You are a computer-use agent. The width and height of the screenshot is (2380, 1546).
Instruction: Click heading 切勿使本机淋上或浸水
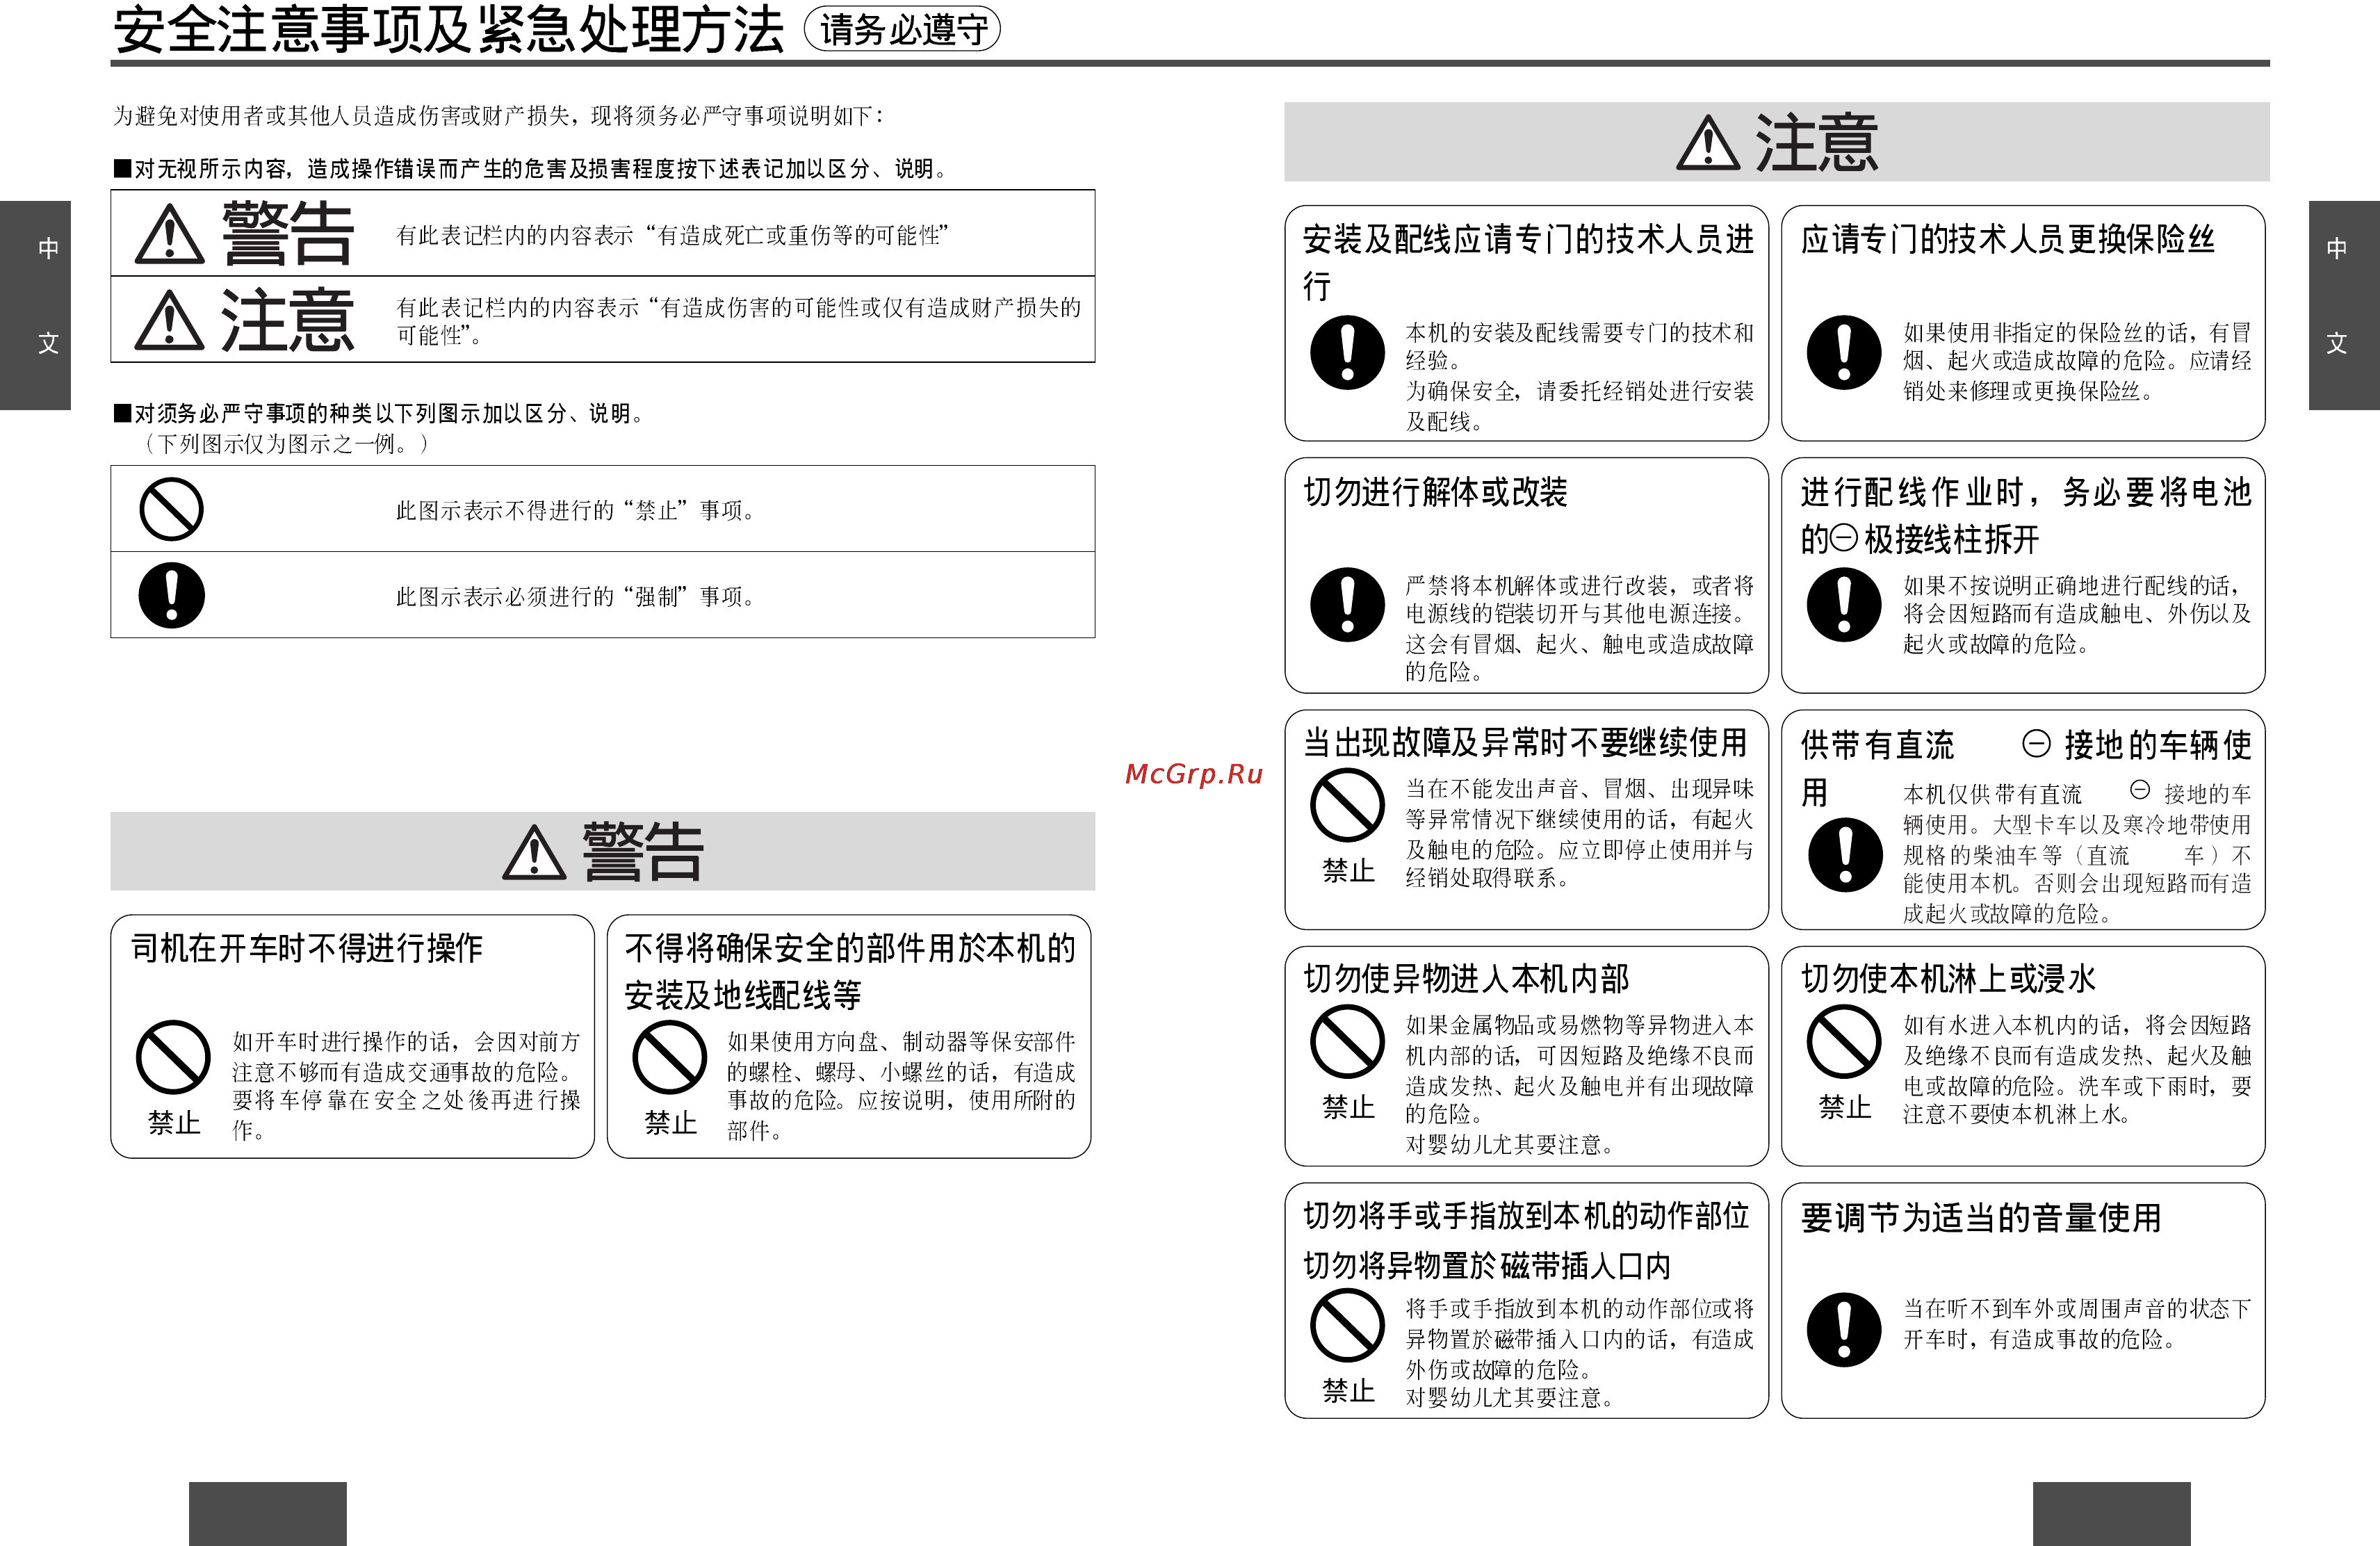[x=1948, y=978]
